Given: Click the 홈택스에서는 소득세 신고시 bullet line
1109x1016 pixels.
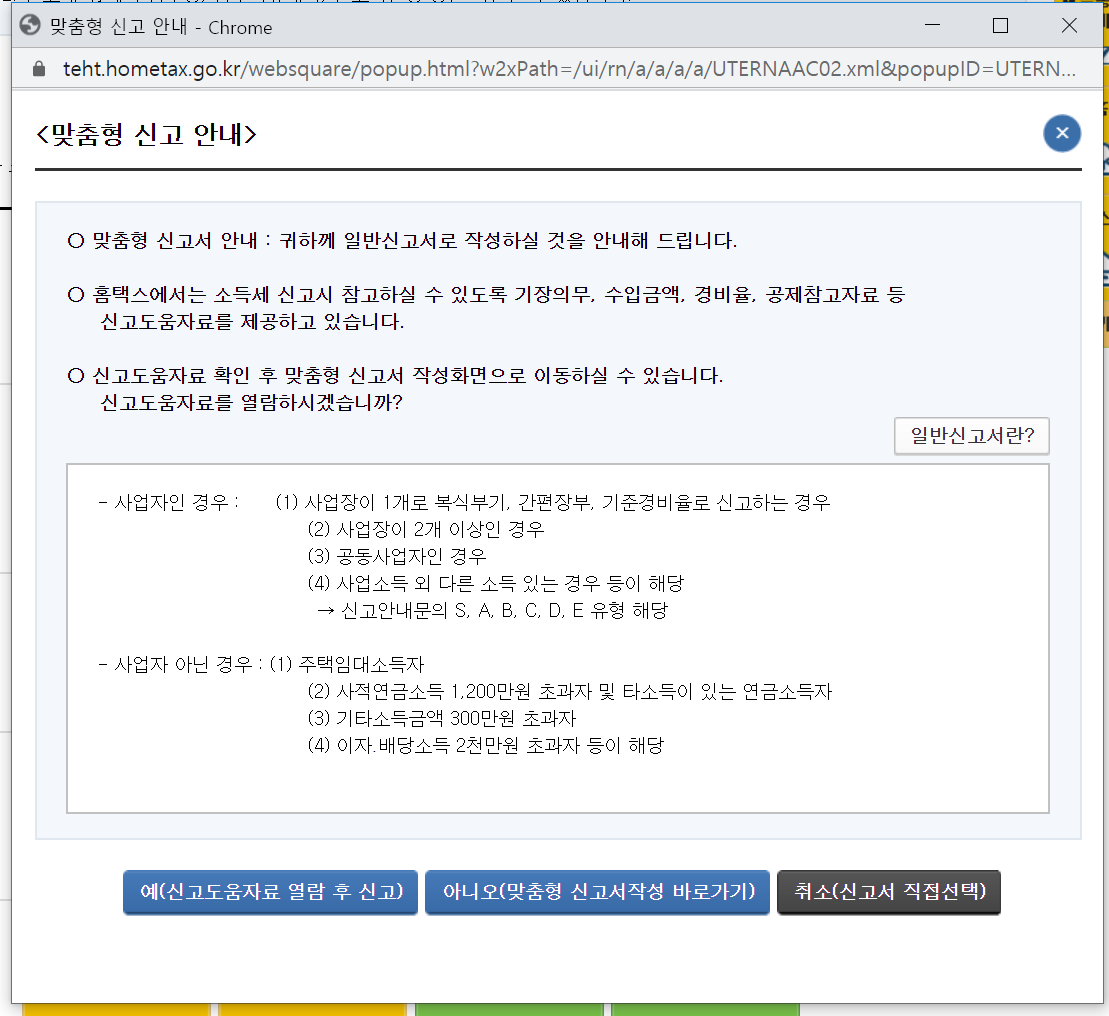Looking at the screenshot, I should 485,295.
